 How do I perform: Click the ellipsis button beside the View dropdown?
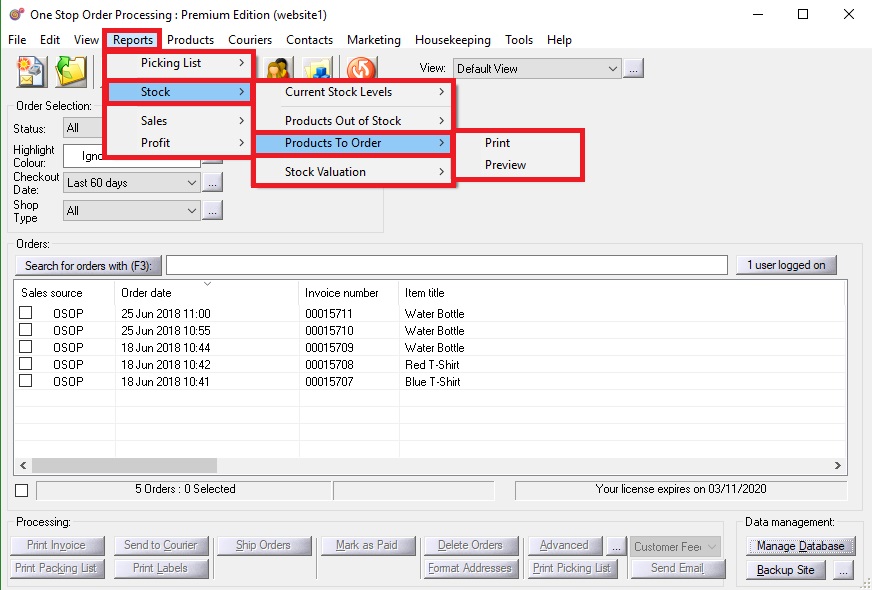click(633, 69)
